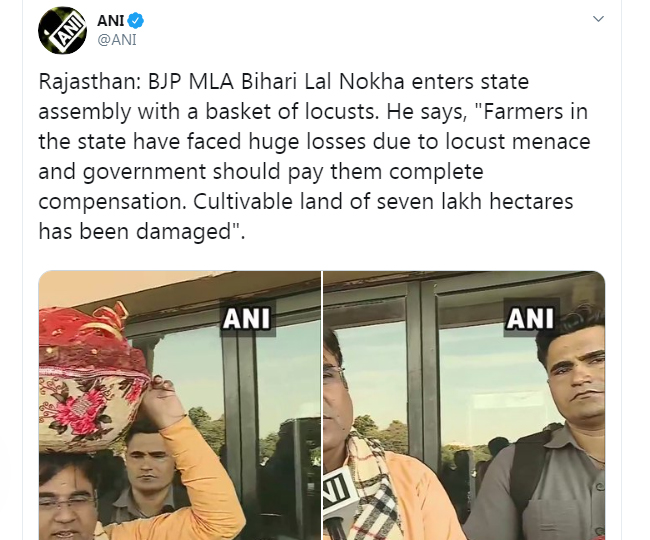
Task: Click the ANI watermark on left photo
Action: pos(246,318)
